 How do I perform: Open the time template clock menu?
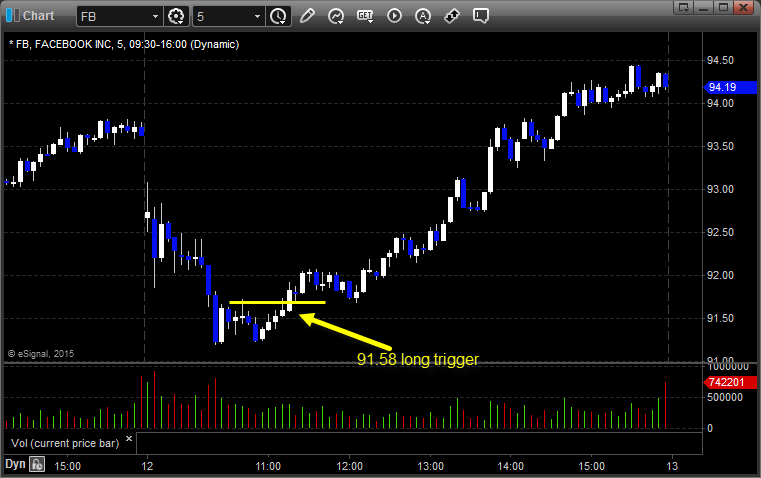pyautogui.click(x=279, y=16)
